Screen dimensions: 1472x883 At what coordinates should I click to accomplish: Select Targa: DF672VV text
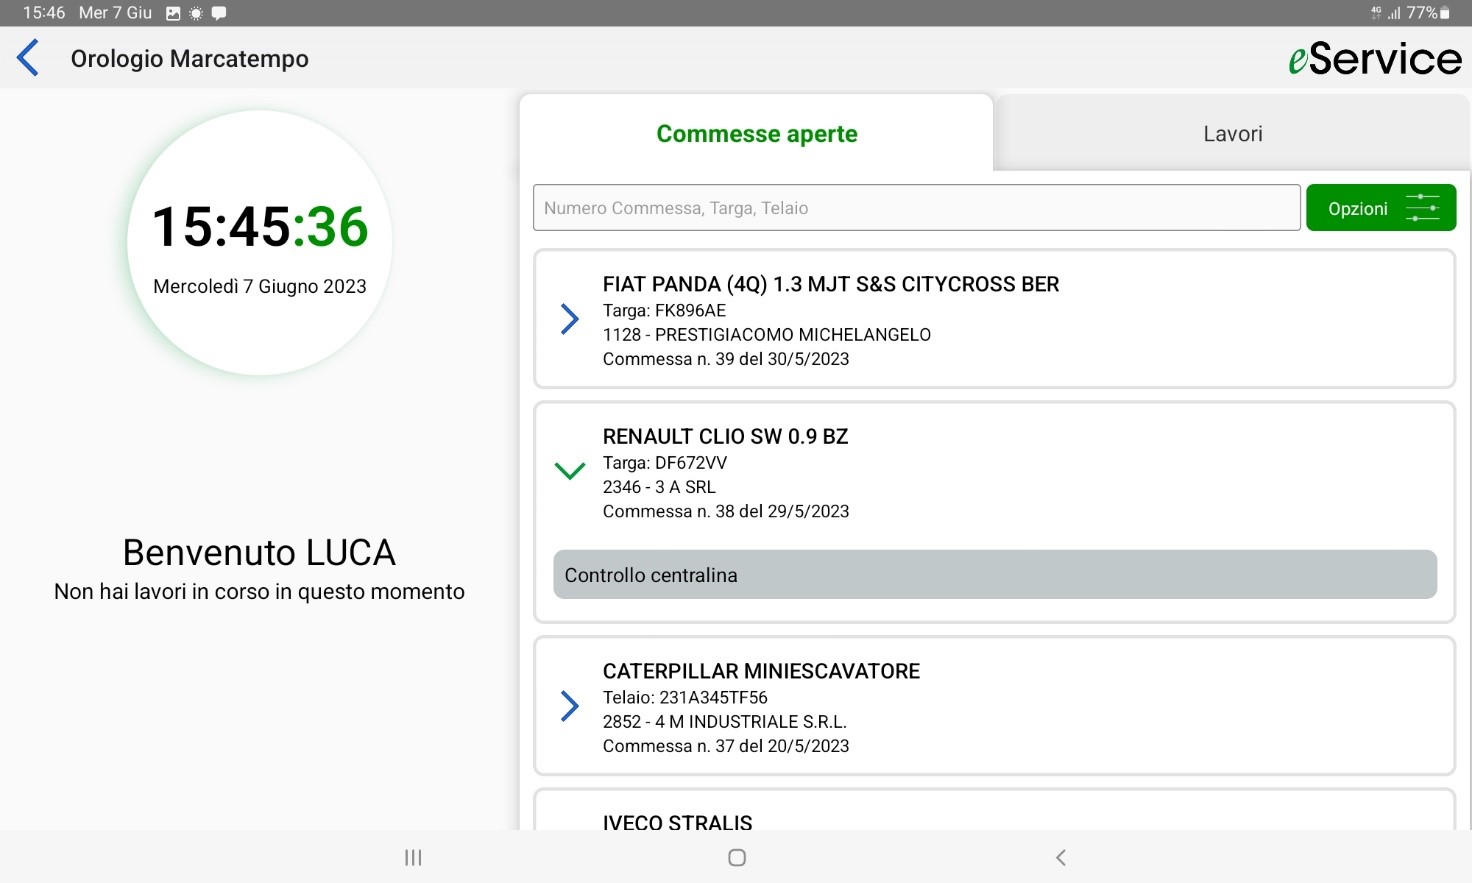point(665,463)
